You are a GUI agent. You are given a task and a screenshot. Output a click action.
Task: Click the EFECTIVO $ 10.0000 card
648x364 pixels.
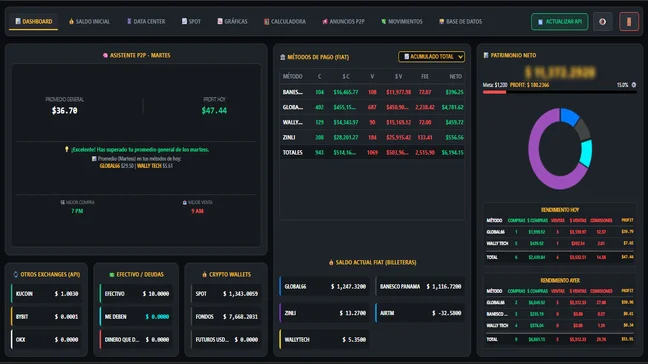click(136, 294)
